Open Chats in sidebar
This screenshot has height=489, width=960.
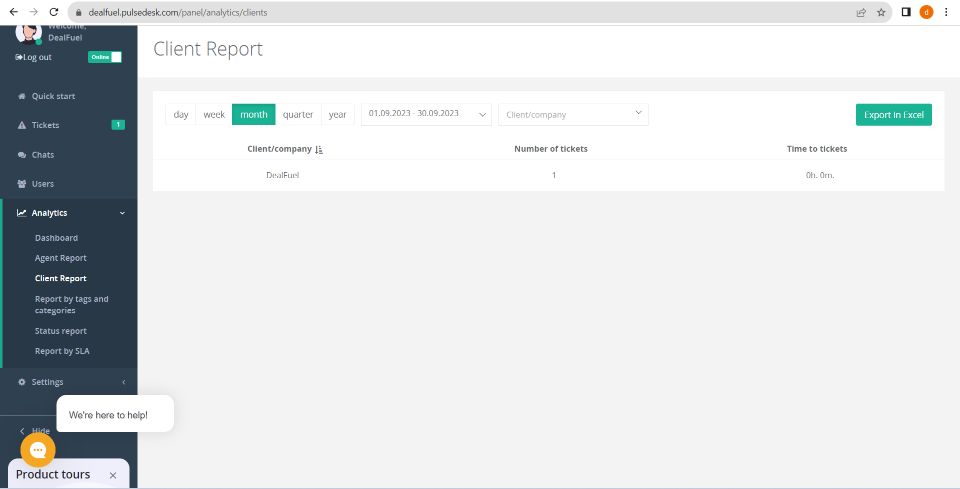point(43,155)
